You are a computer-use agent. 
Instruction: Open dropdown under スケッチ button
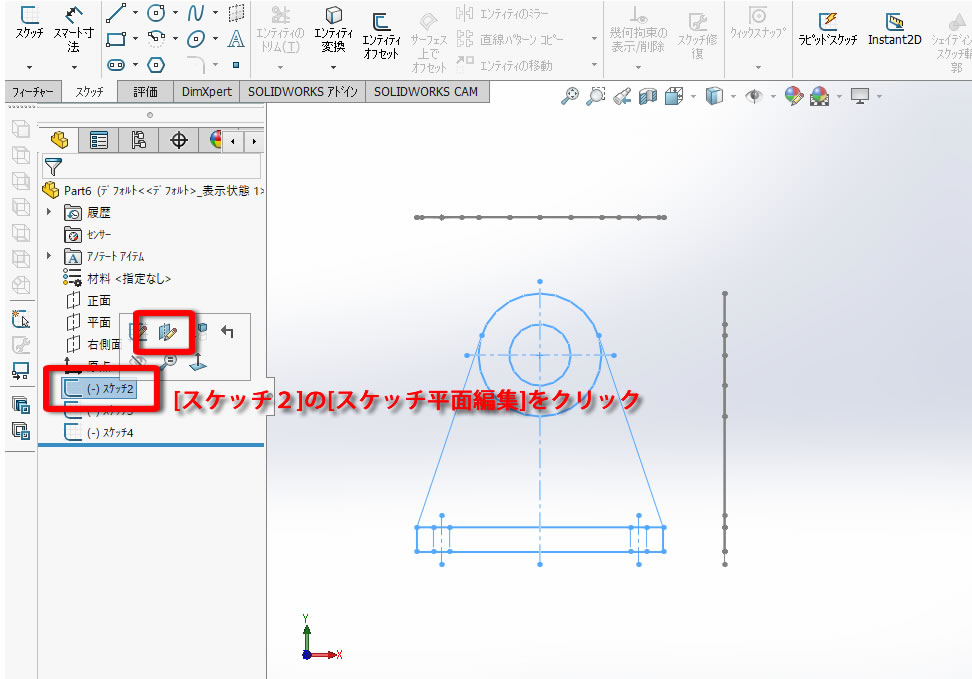[x=29, y=66]
